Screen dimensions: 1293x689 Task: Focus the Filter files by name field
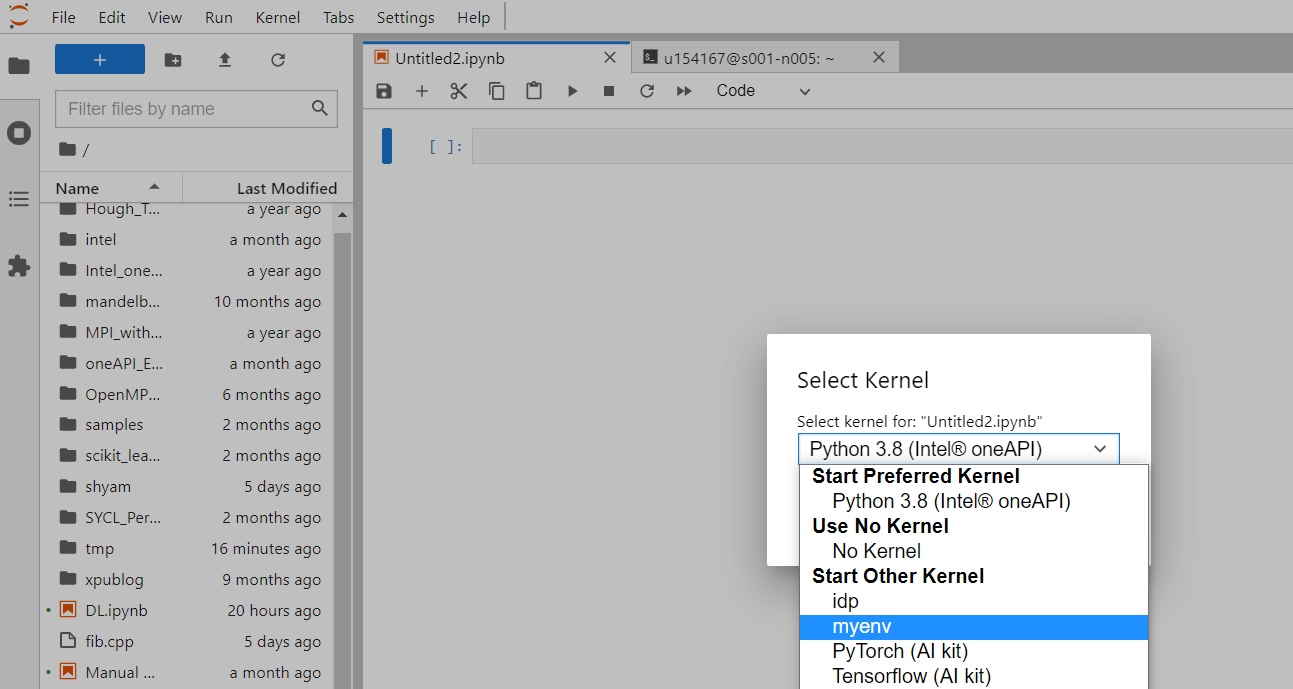(x=196, y=108)
